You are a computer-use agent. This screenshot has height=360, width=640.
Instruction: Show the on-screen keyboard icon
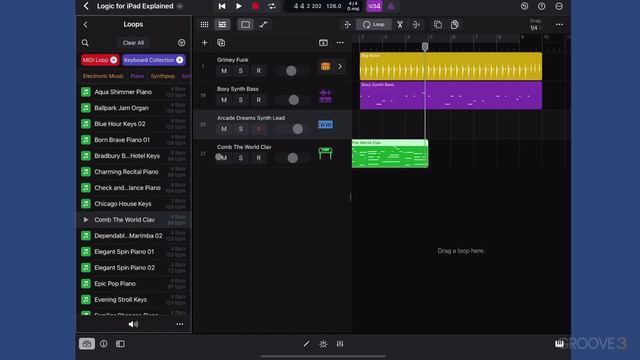[559, 344]
